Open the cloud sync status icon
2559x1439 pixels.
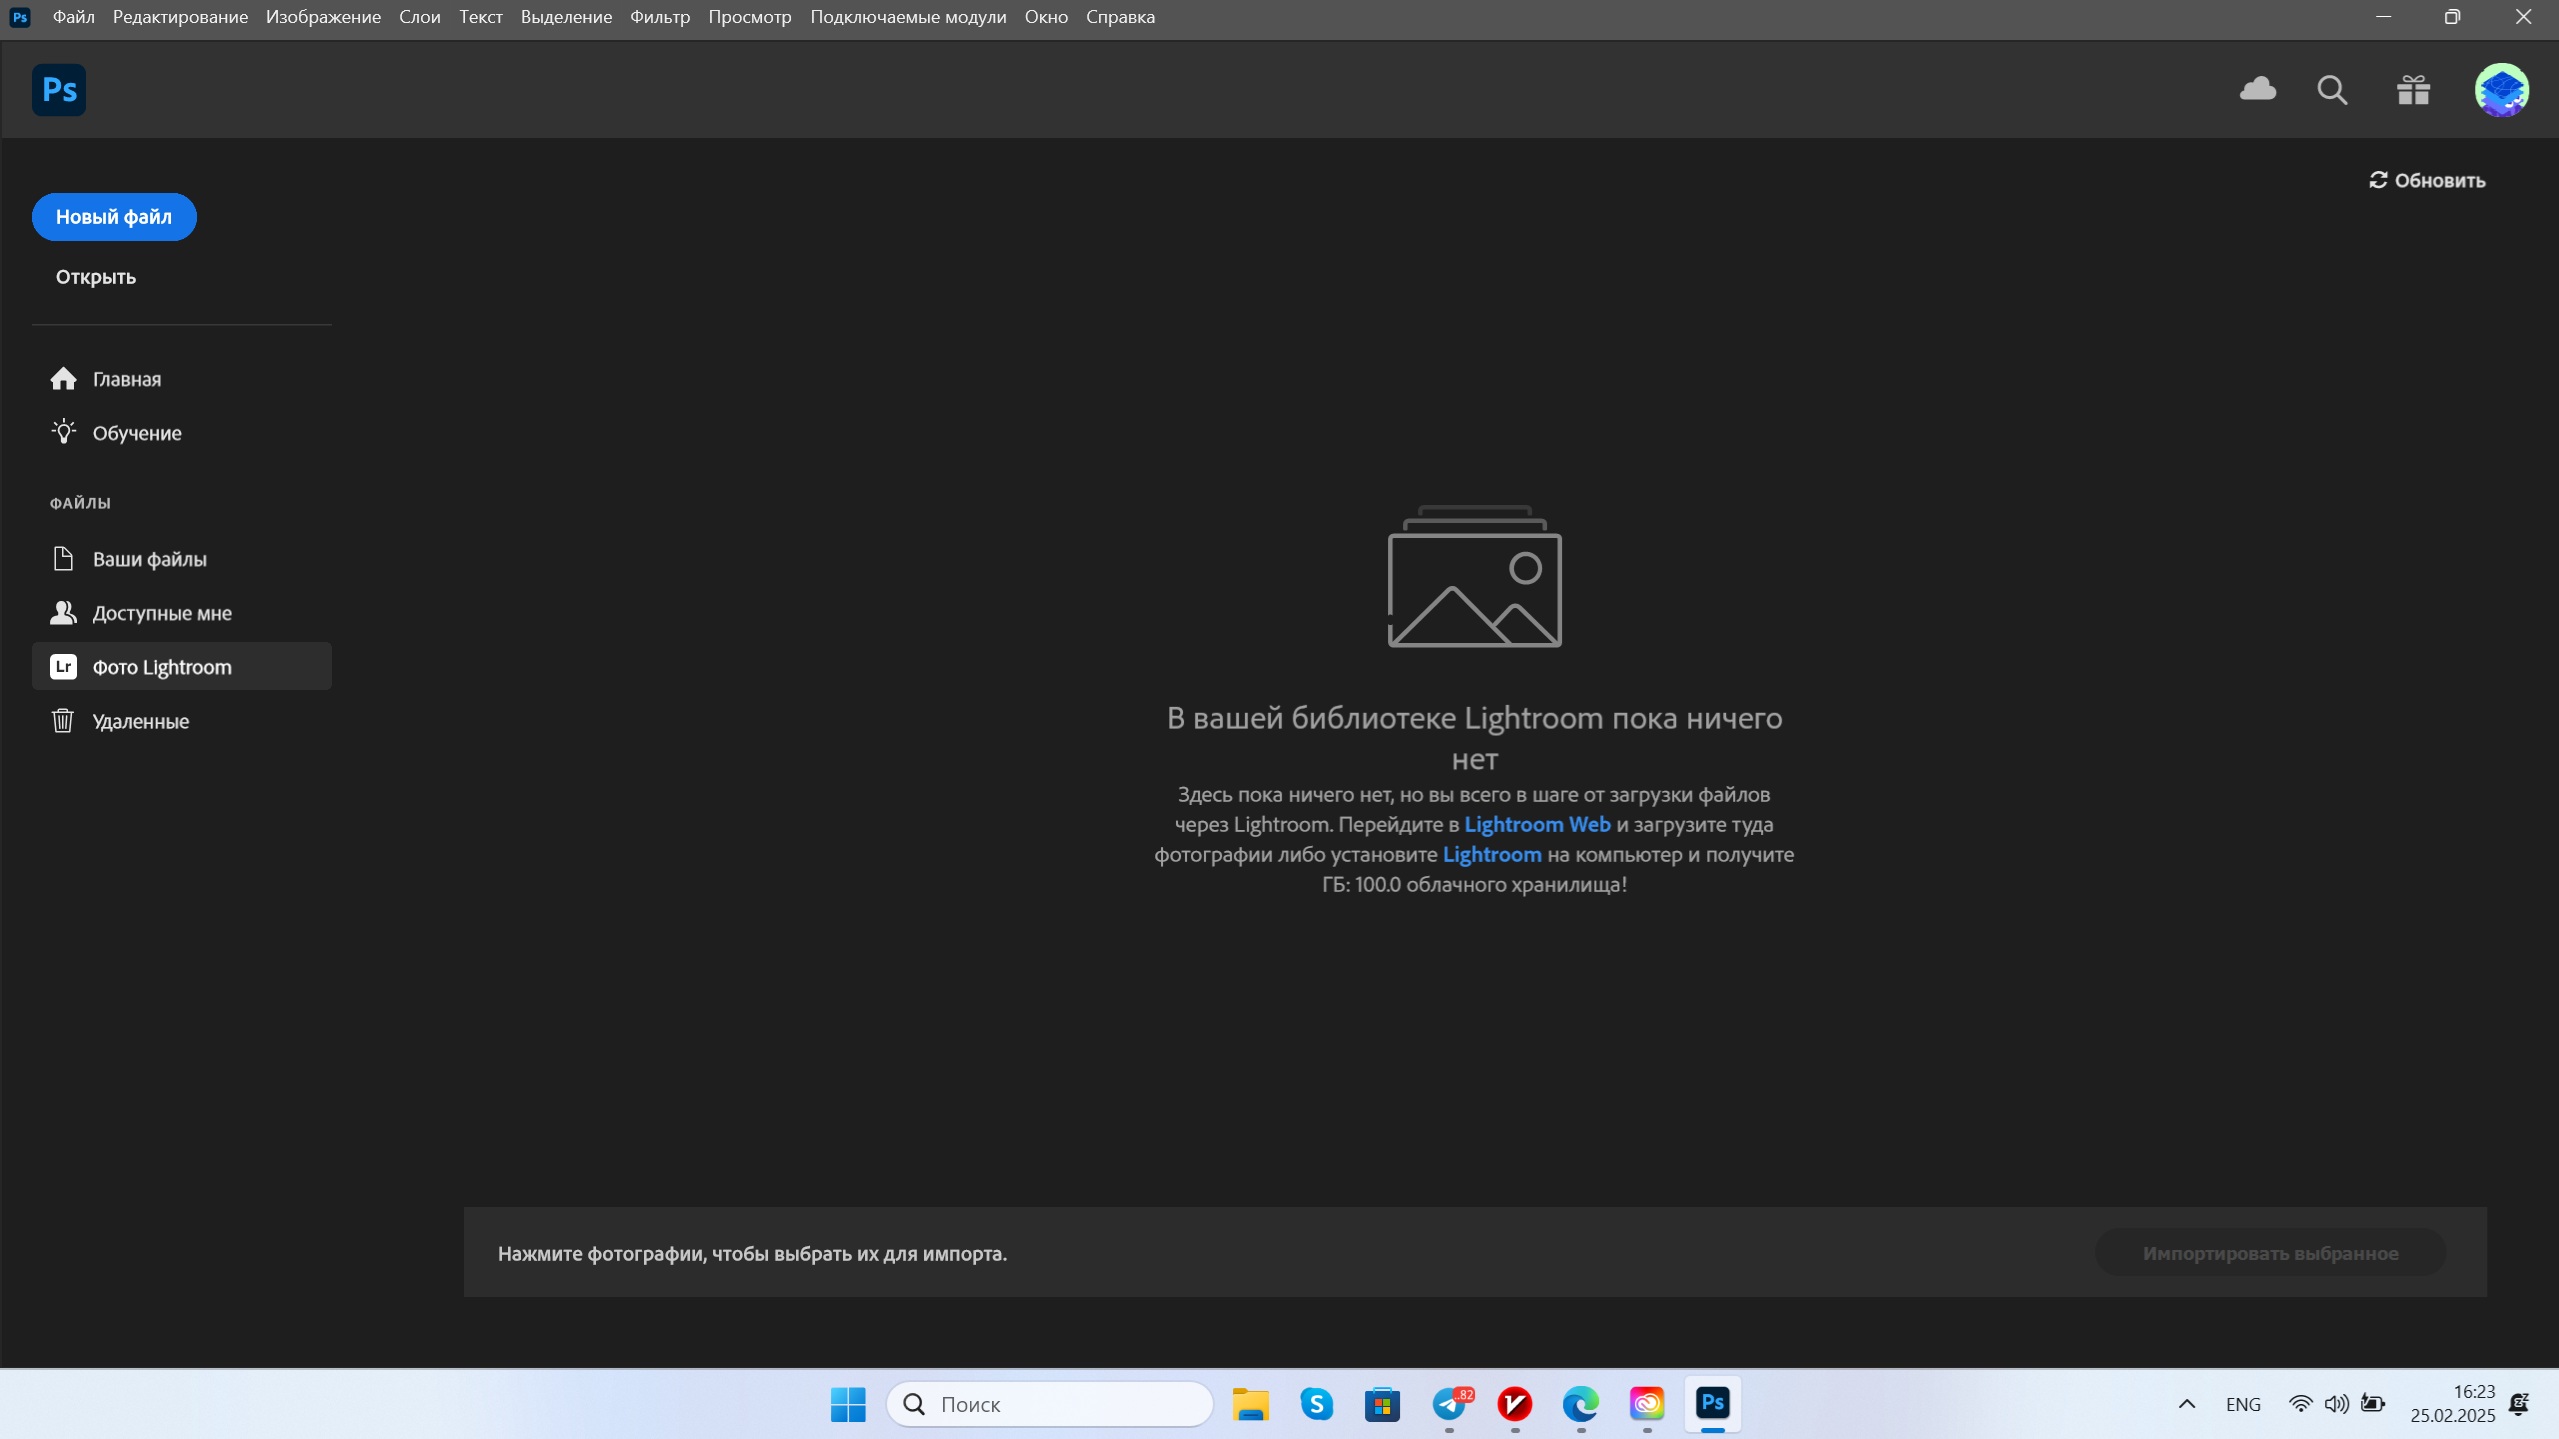[2257, 90]
